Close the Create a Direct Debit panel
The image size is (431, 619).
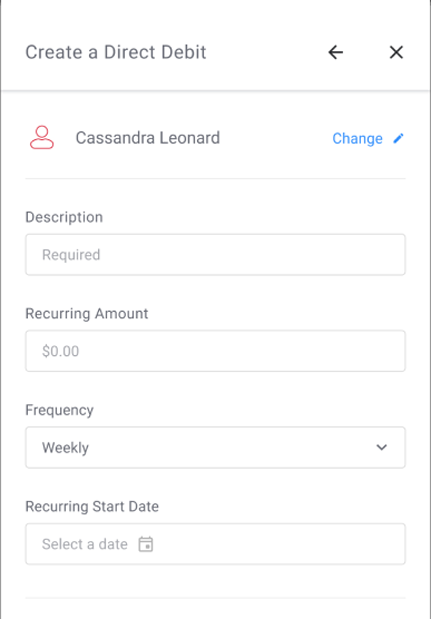tap(396, 52)
